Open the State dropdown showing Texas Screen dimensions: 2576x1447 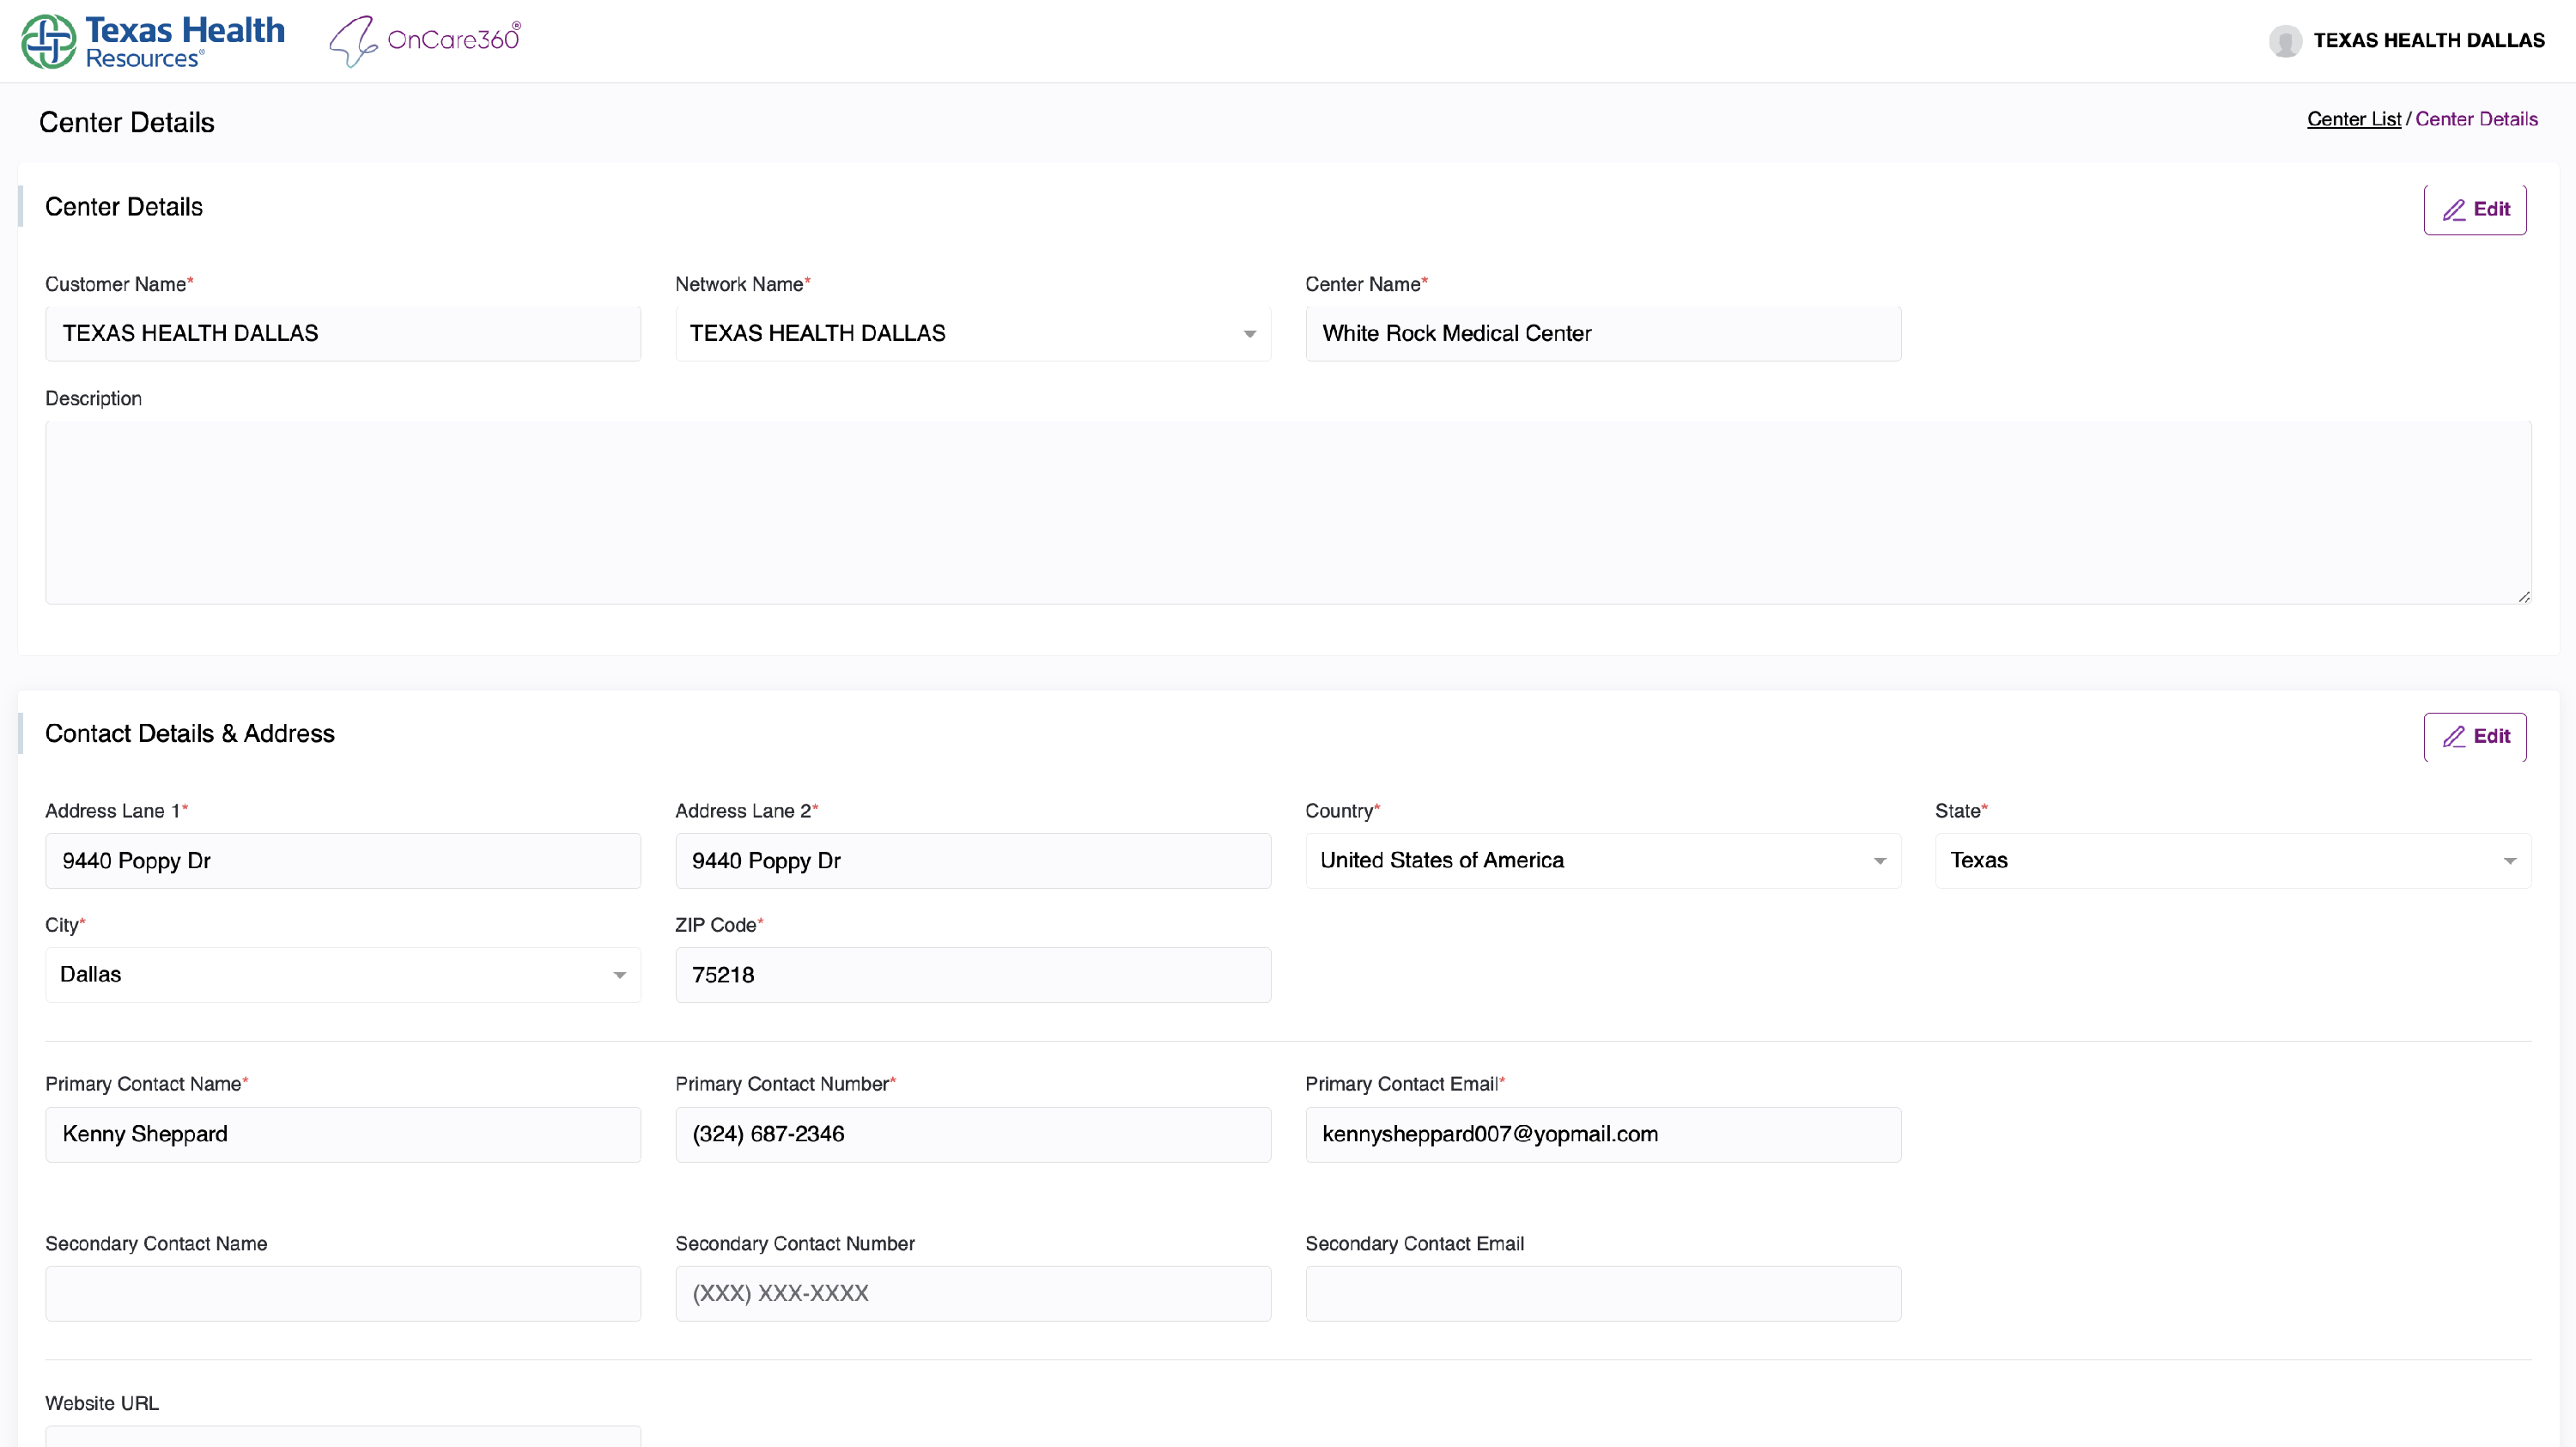click(2509, 861)
